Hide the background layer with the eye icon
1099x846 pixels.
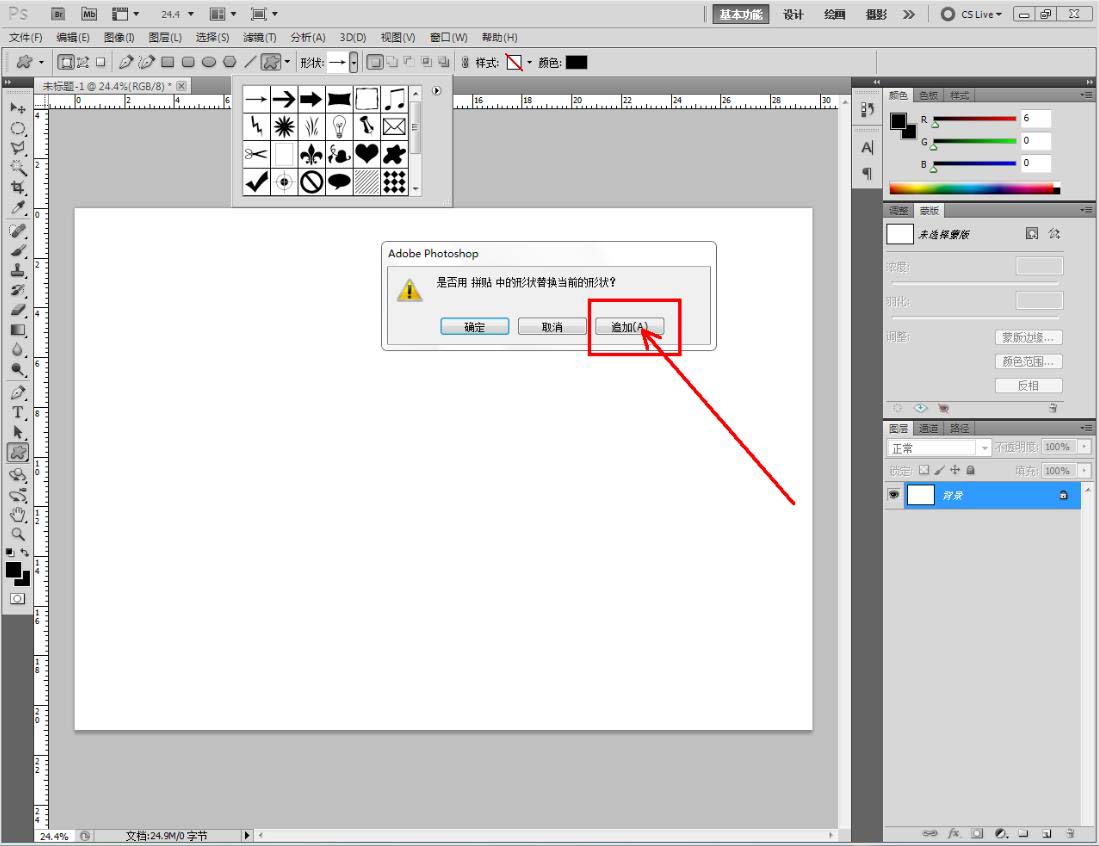point(894,495)
